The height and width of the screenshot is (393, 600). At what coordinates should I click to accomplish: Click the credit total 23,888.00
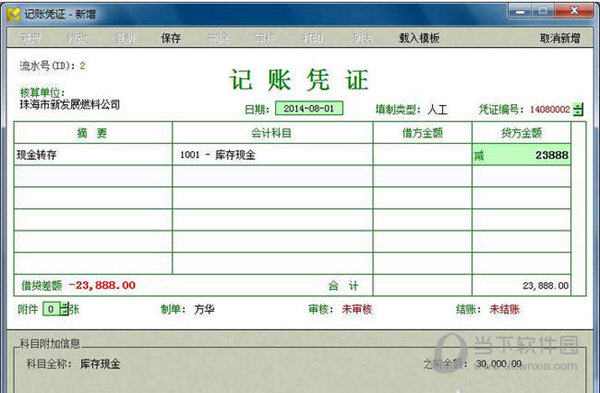click(x=545, y=285)
